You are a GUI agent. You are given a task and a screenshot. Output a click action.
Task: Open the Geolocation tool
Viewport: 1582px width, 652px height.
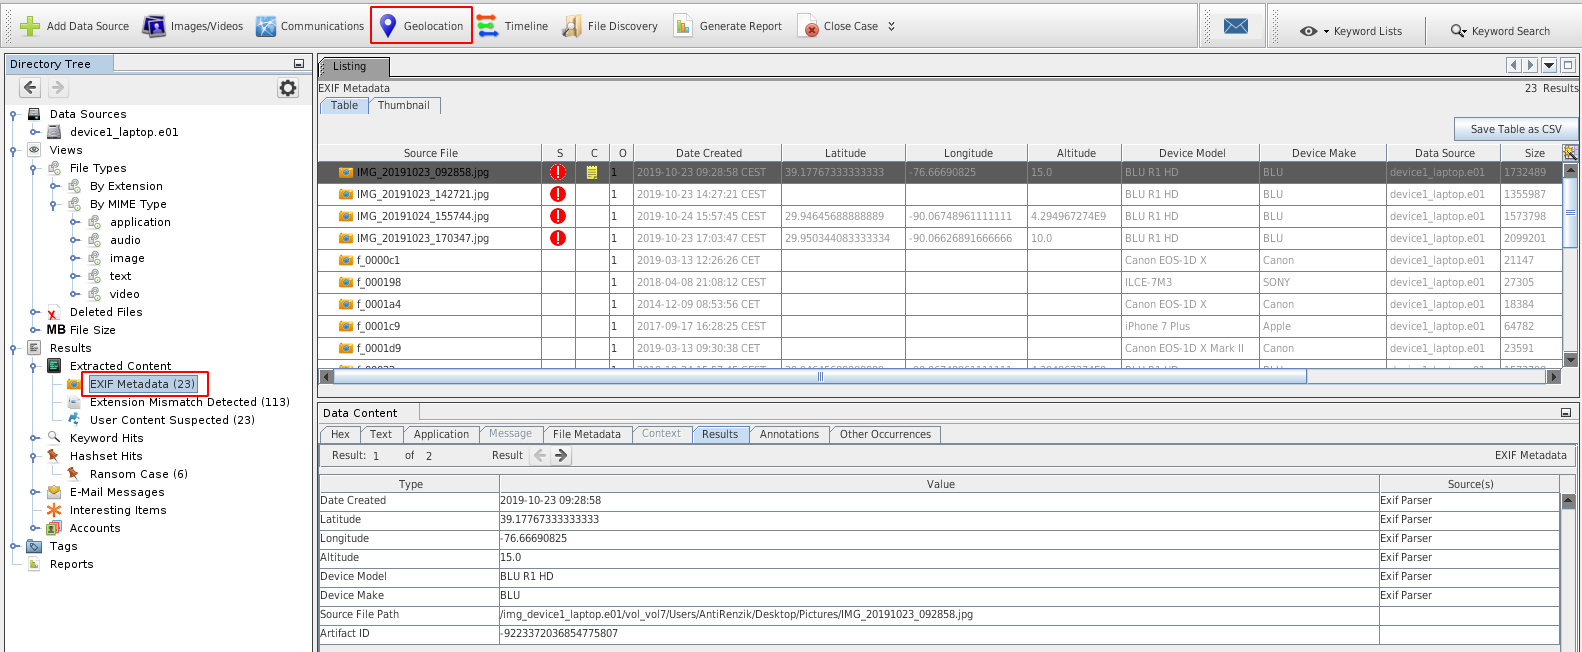tap(421, 26)
